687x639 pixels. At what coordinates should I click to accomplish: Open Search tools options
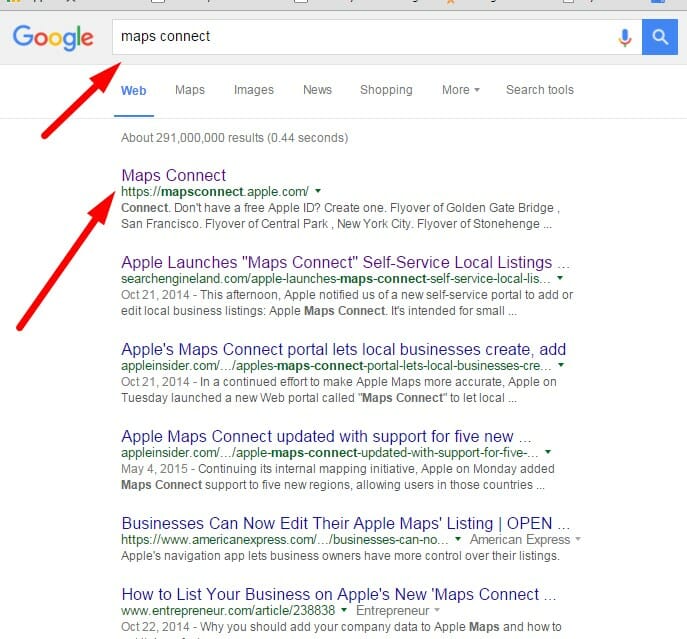click(x=540, y=90)
